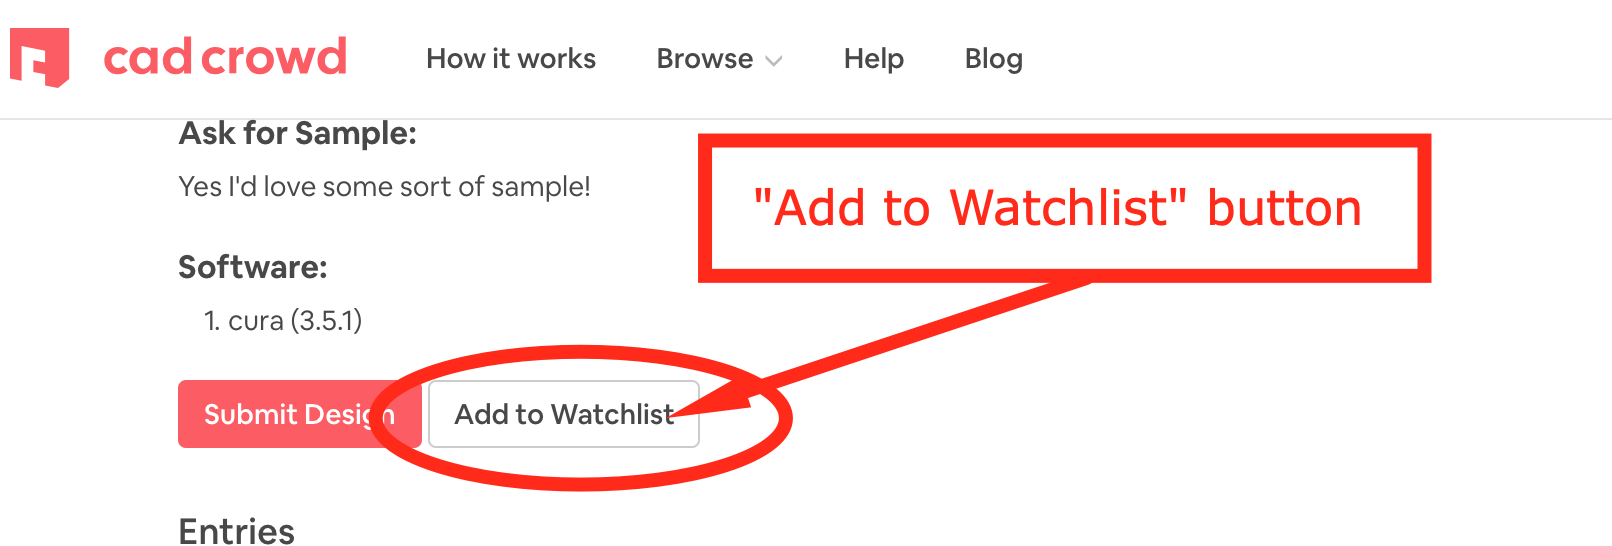
Task: Open the cad crowd wordmark home link
Action: point(225,57)
